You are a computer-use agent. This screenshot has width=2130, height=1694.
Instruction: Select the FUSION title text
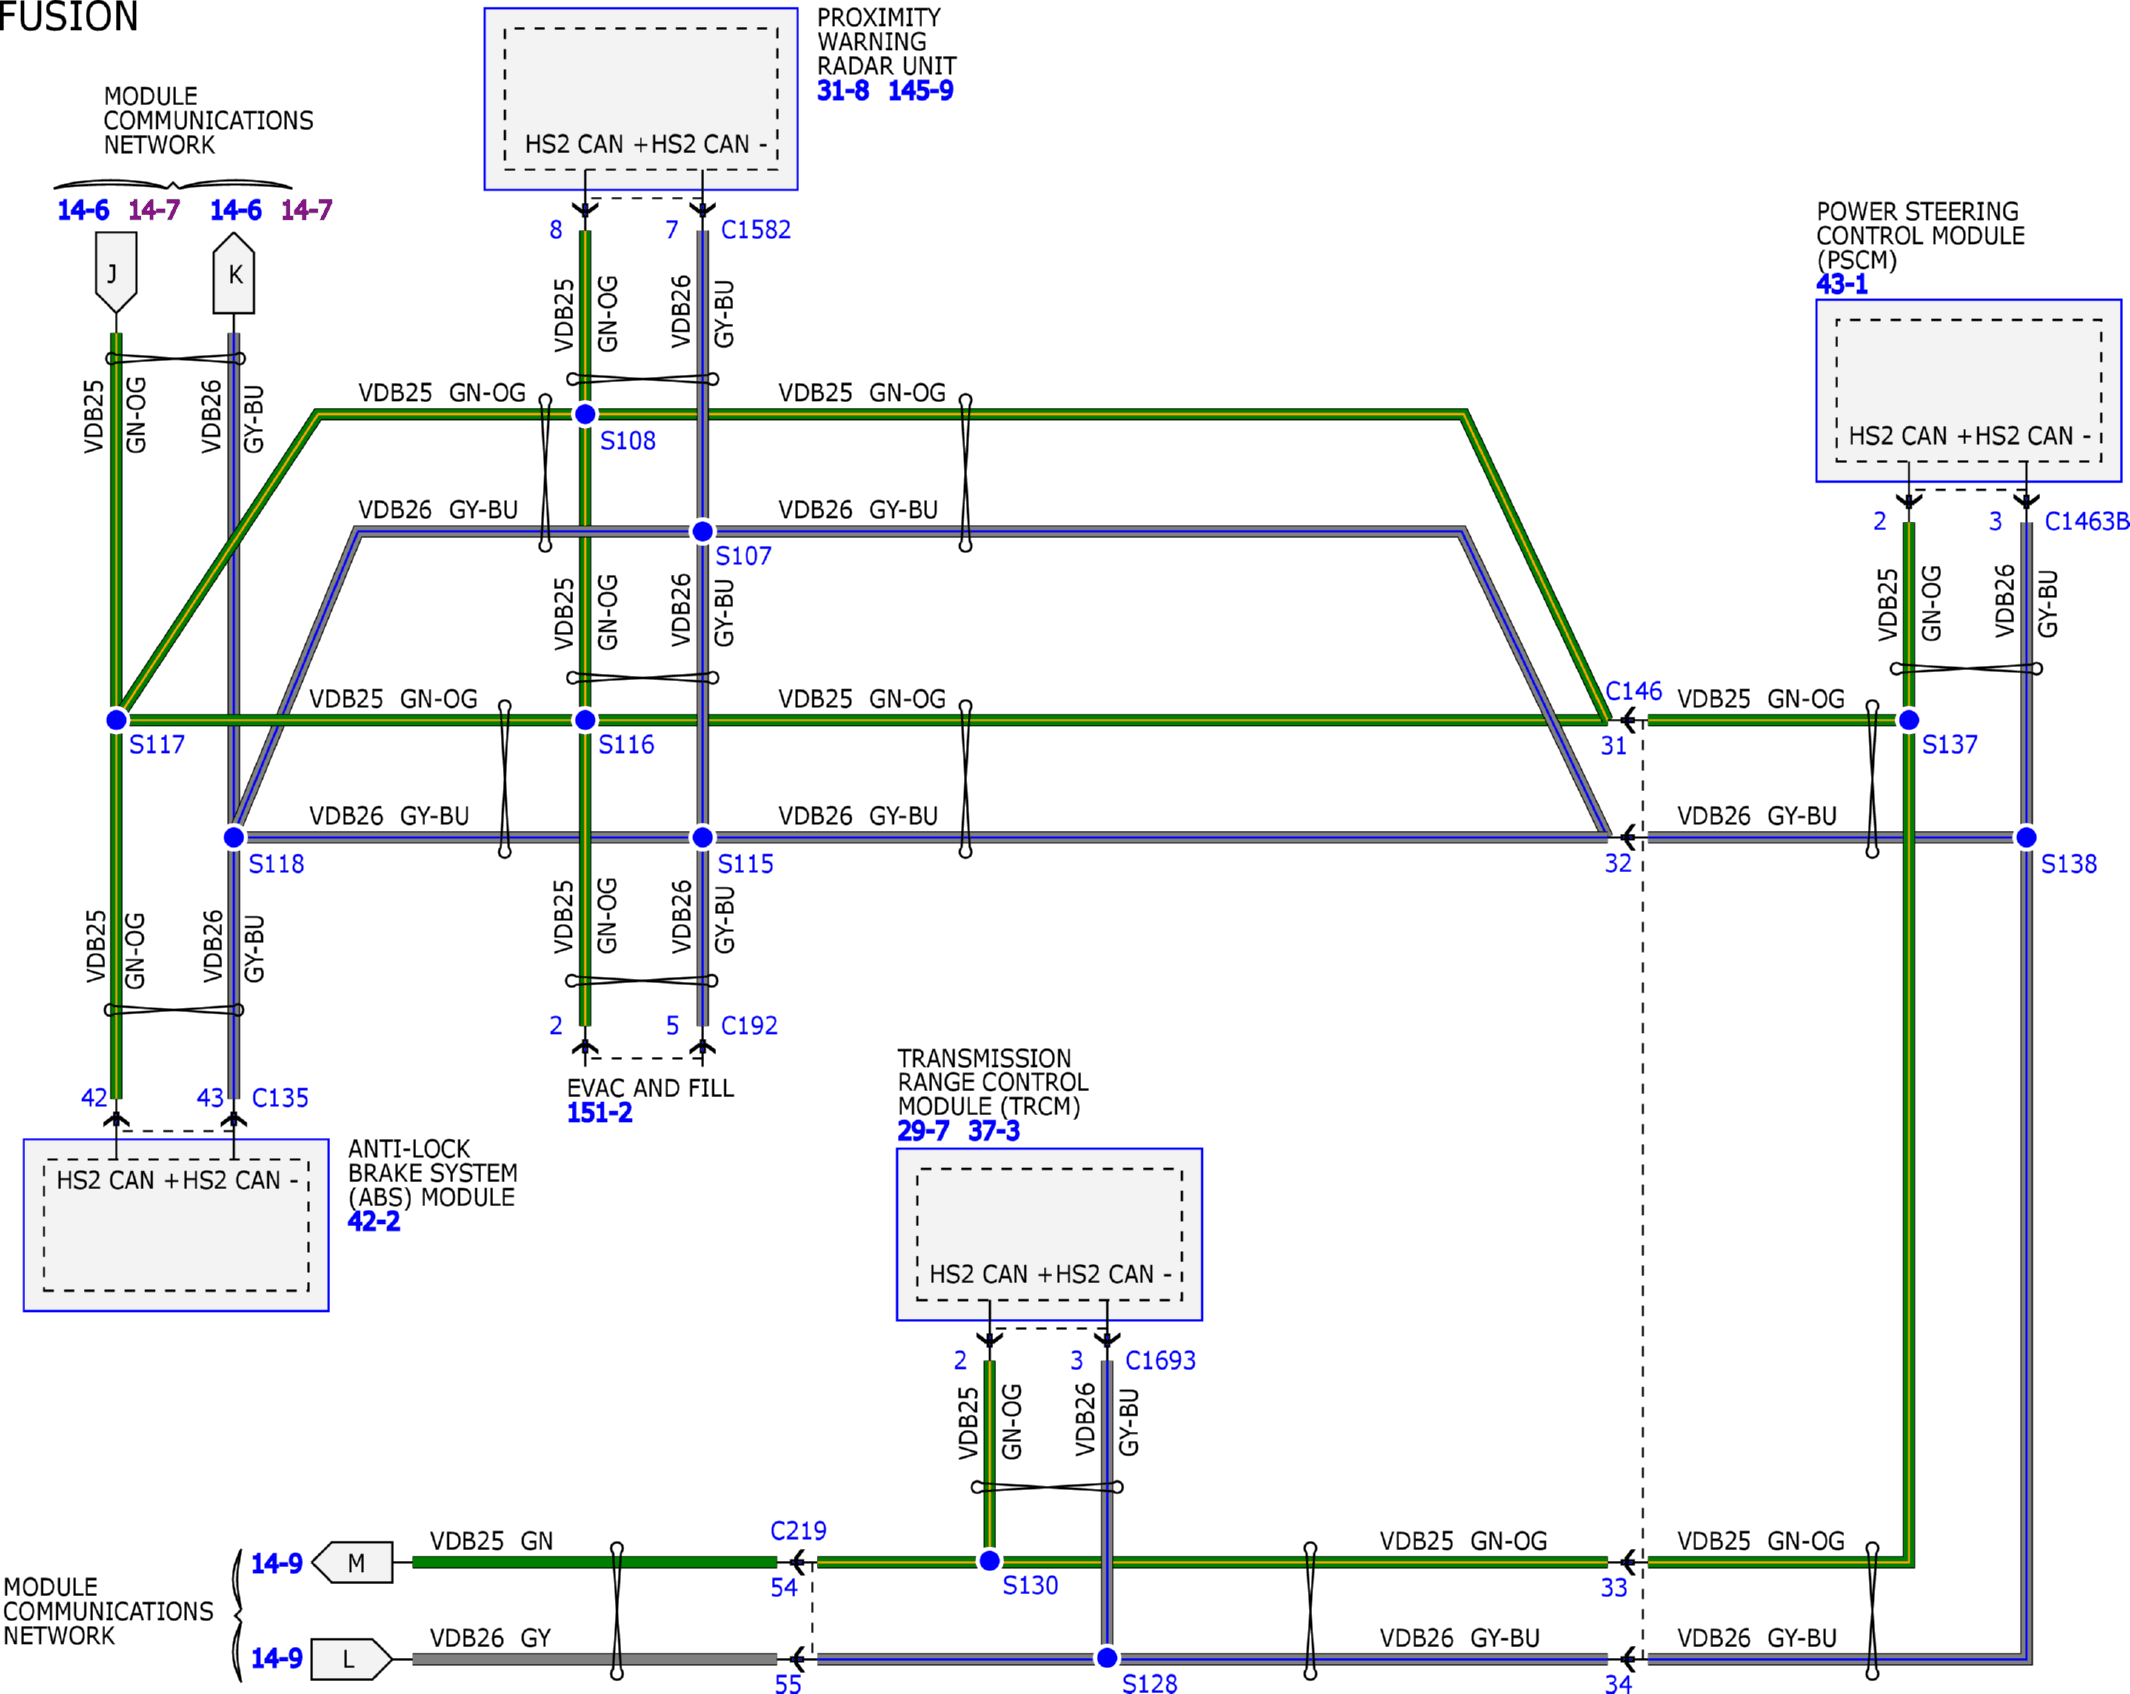click(69, 16)
